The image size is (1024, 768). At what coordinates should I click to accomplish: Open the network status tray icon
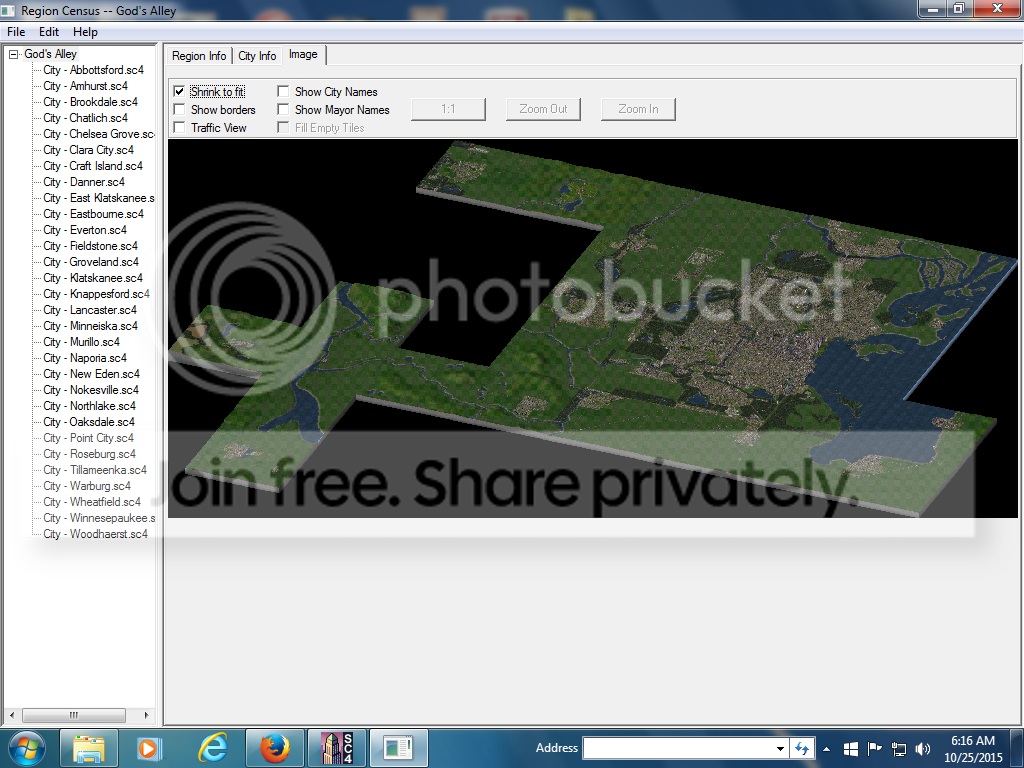tap(899, 749)
